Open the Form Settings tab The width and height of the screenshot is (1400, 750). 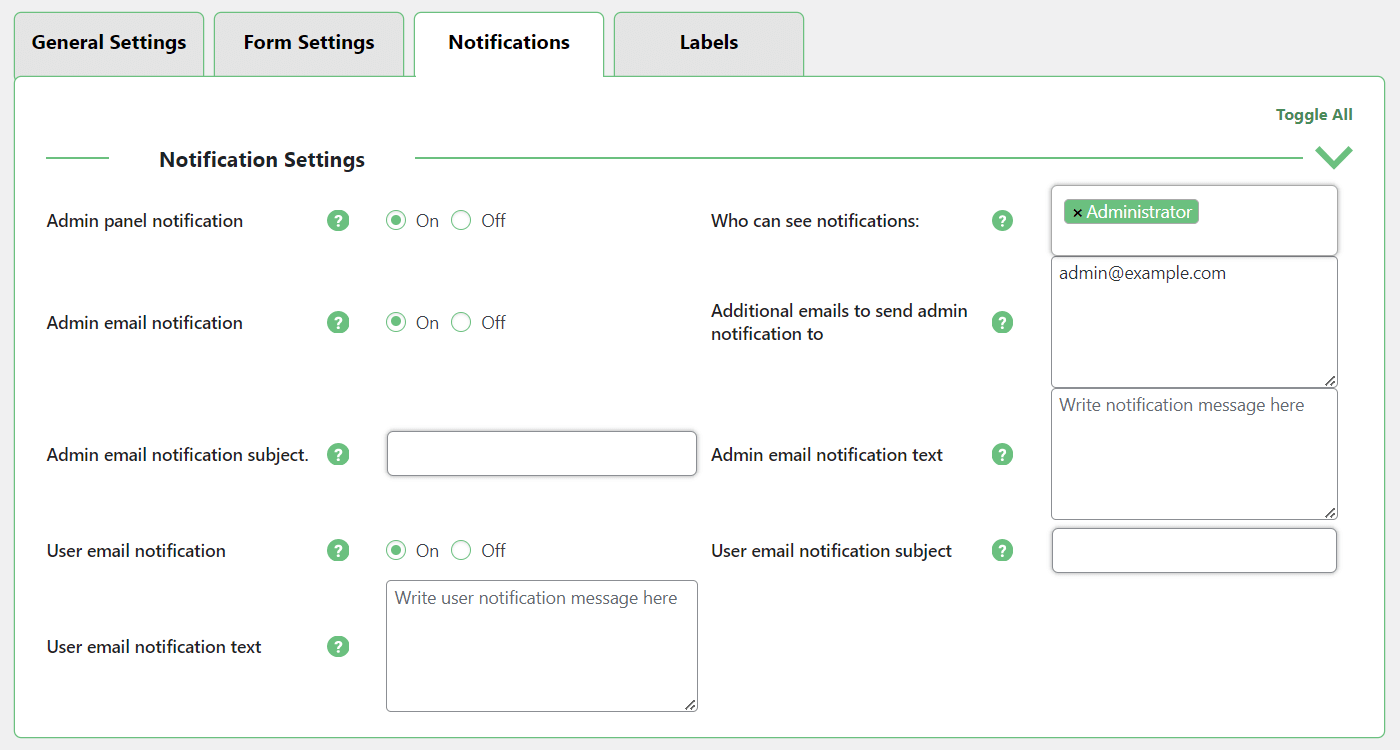point(309,43)
